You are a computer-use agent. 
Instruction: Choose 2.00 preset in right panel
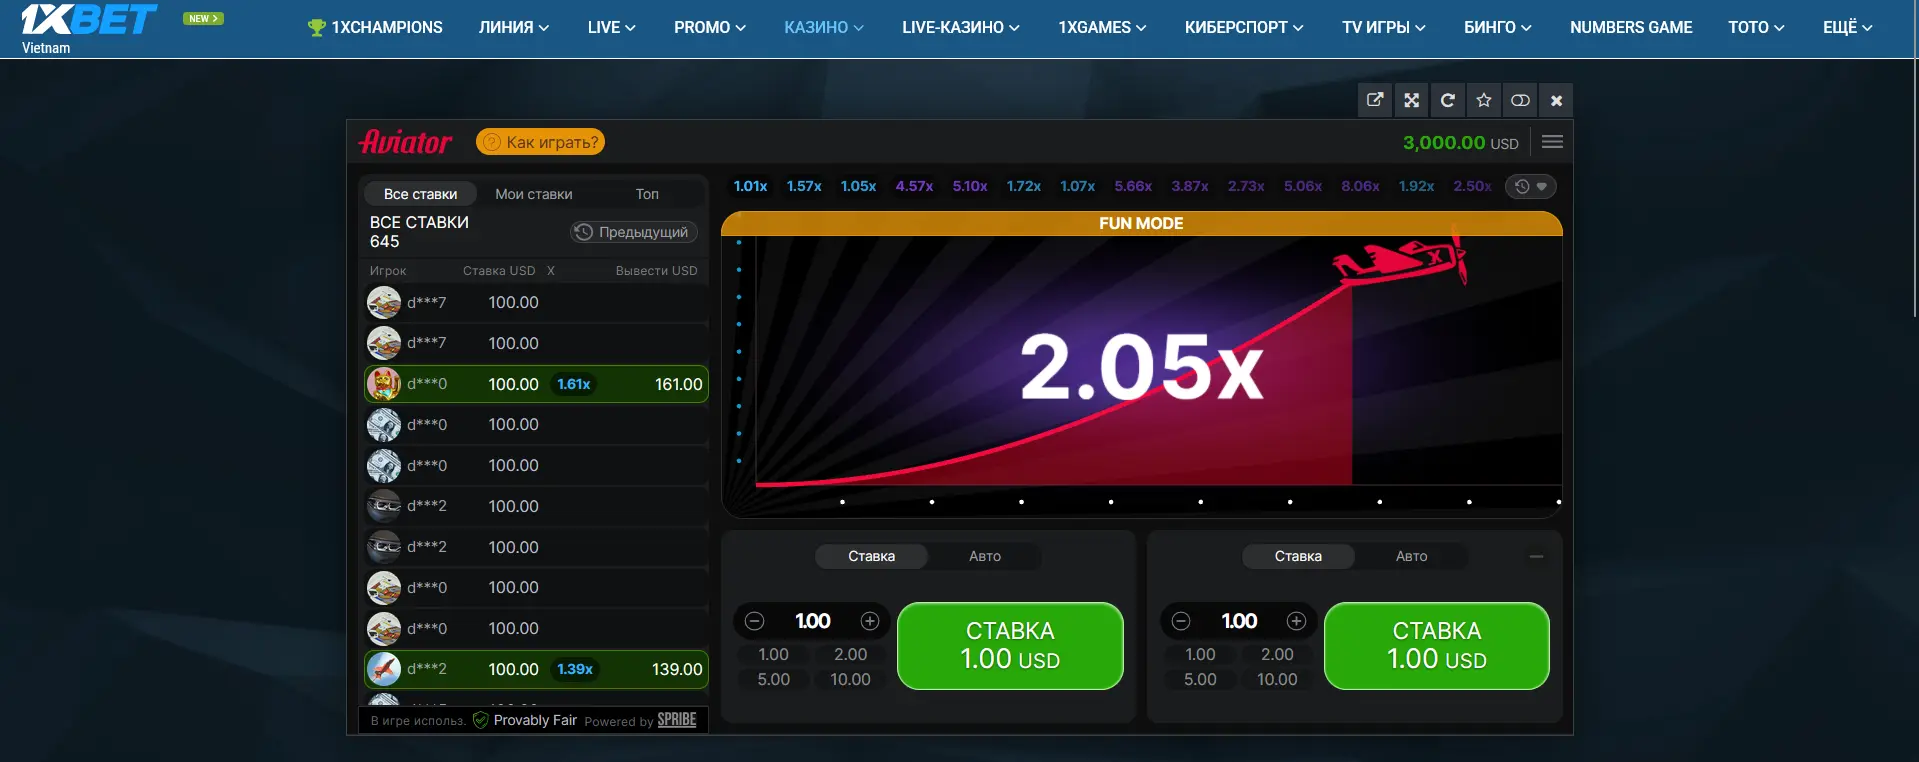click(x=1277, y=654)
